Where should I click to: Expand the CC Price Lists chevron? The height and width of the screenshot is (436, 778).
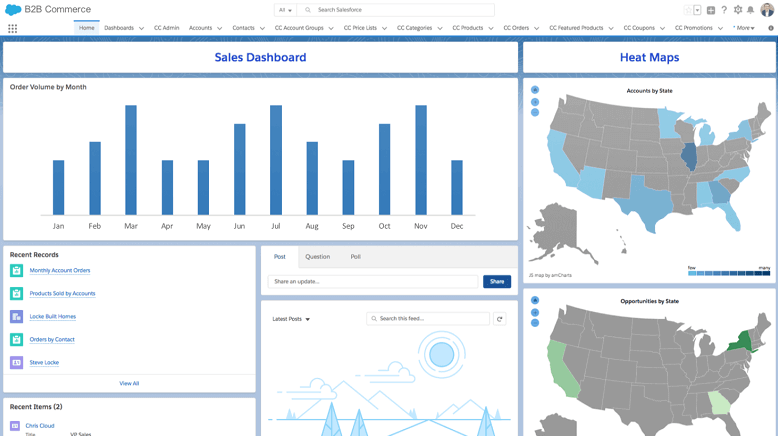click(x=385, y=28)
